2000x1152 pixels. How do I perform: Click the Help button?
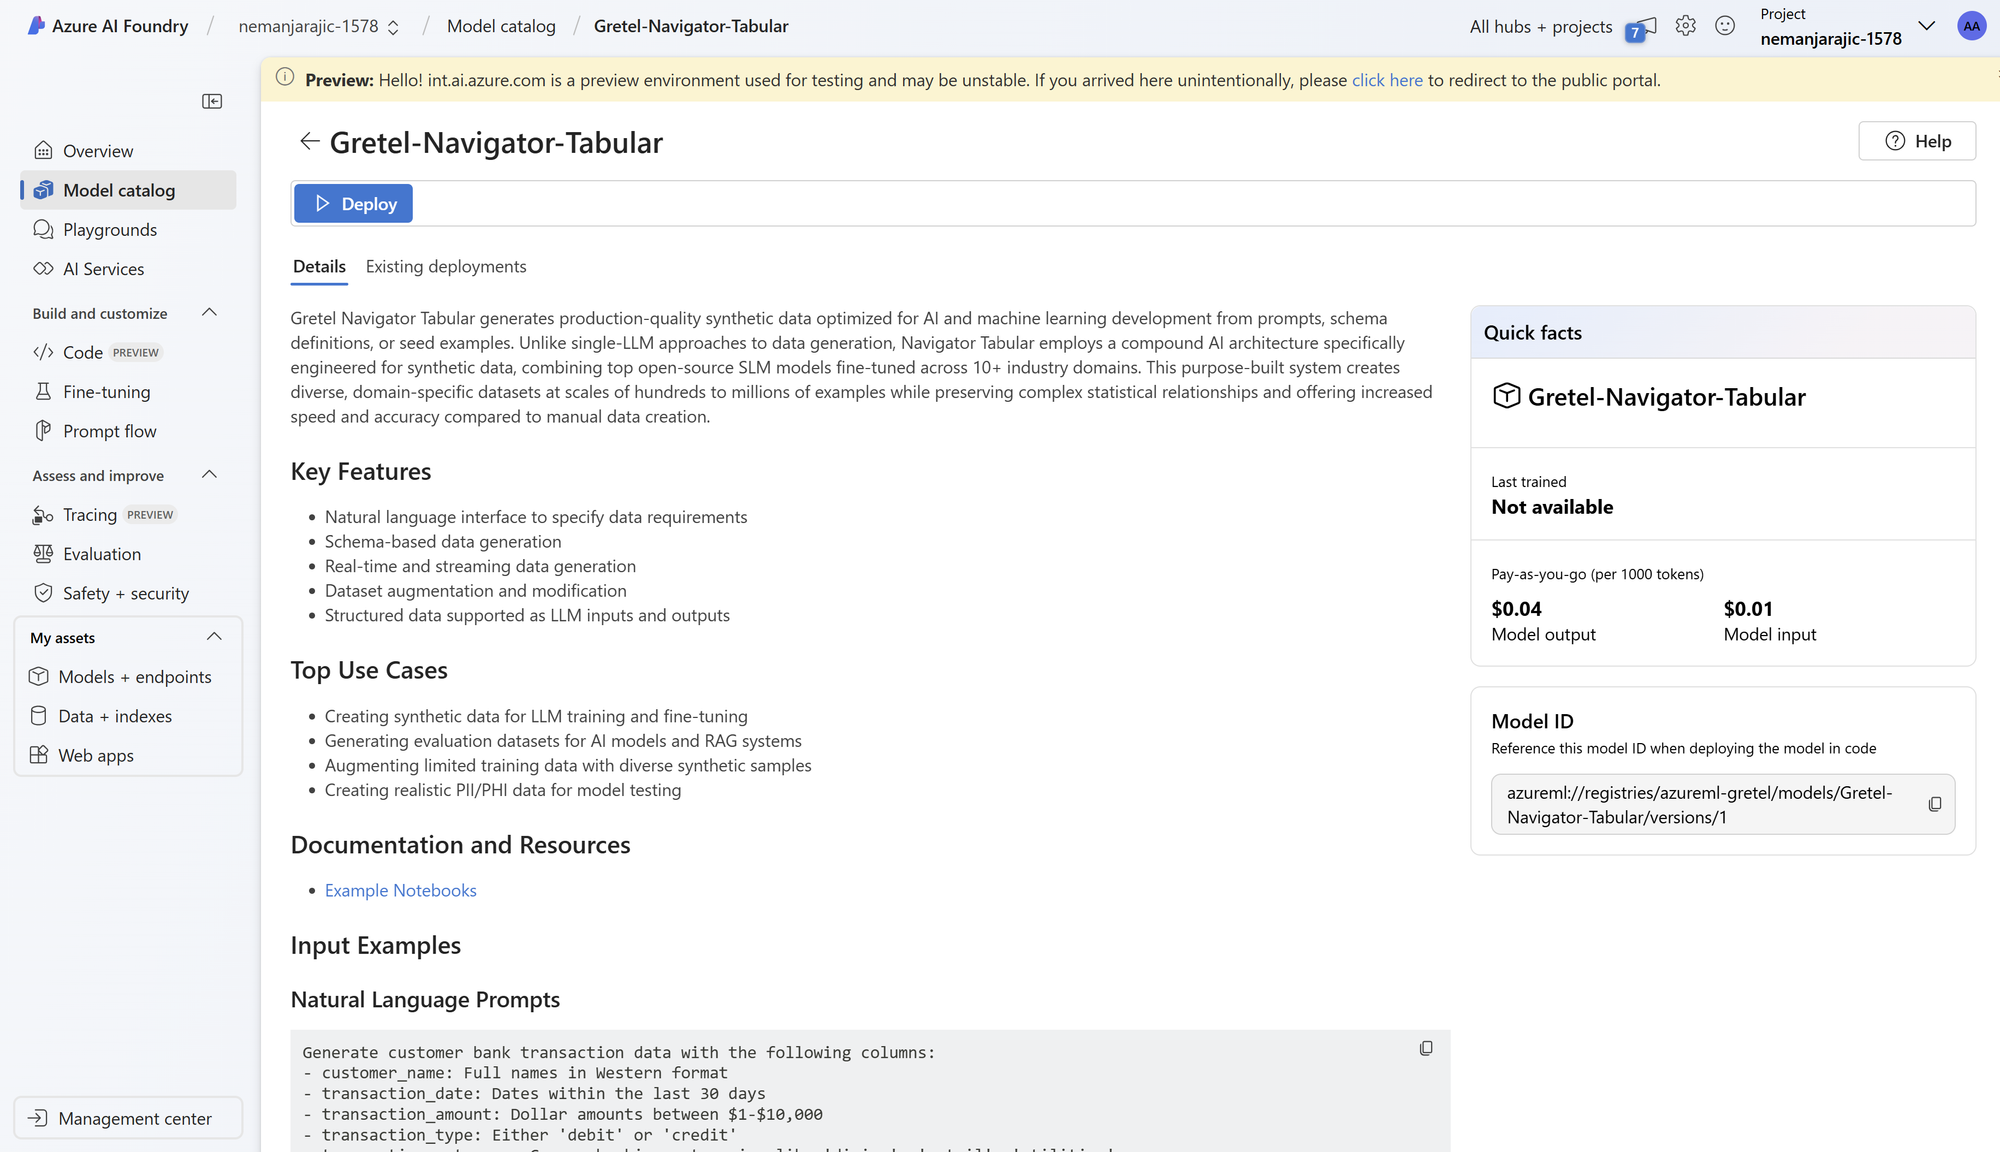pos(1917,141)
